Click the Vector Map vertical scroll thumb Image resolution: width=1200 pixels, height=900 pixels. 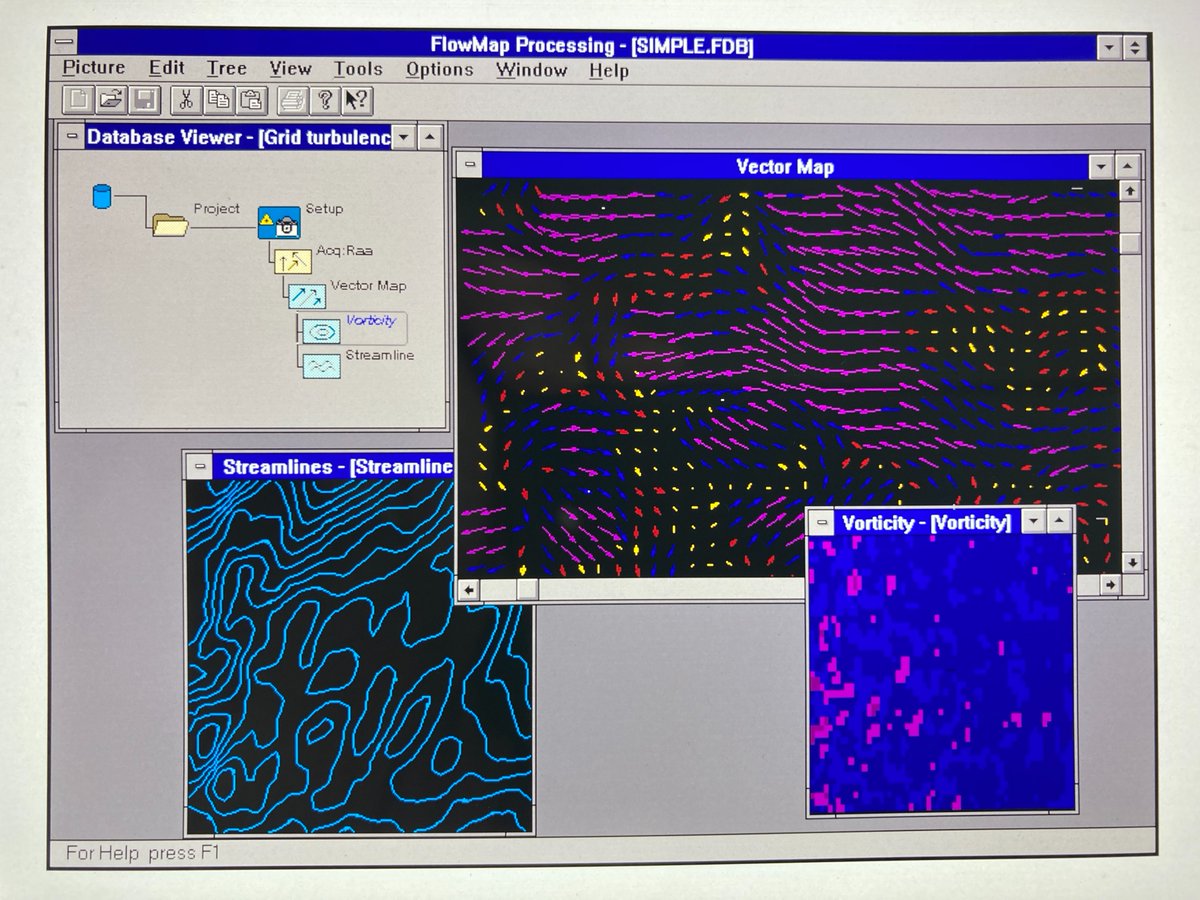click(1131, 243)
